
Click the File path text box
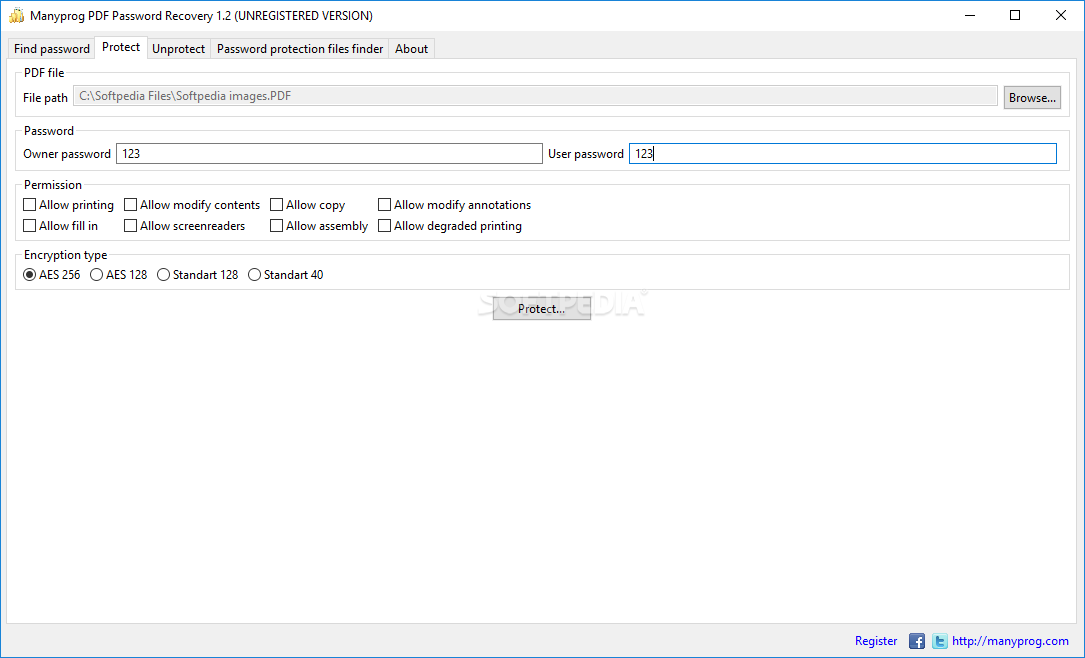(x=536, y=96)
